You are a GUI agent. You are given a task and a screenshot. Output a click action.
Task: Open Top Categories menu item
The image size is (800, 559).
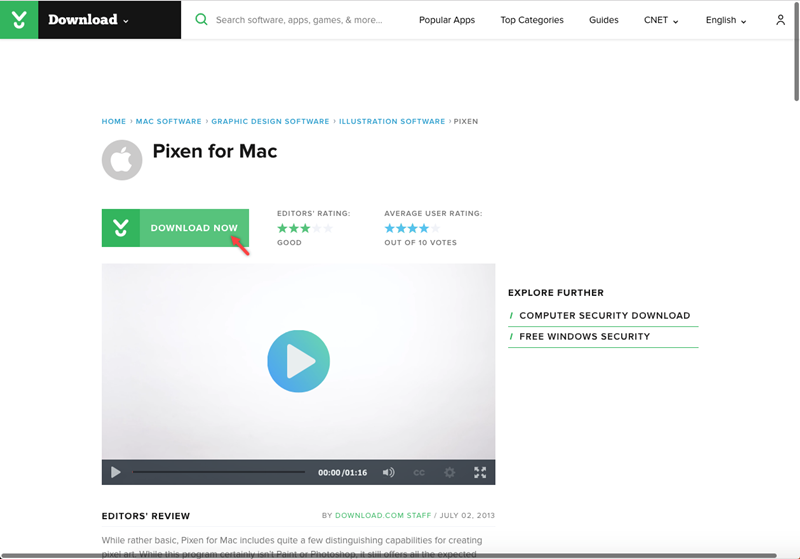click(532, 20)
